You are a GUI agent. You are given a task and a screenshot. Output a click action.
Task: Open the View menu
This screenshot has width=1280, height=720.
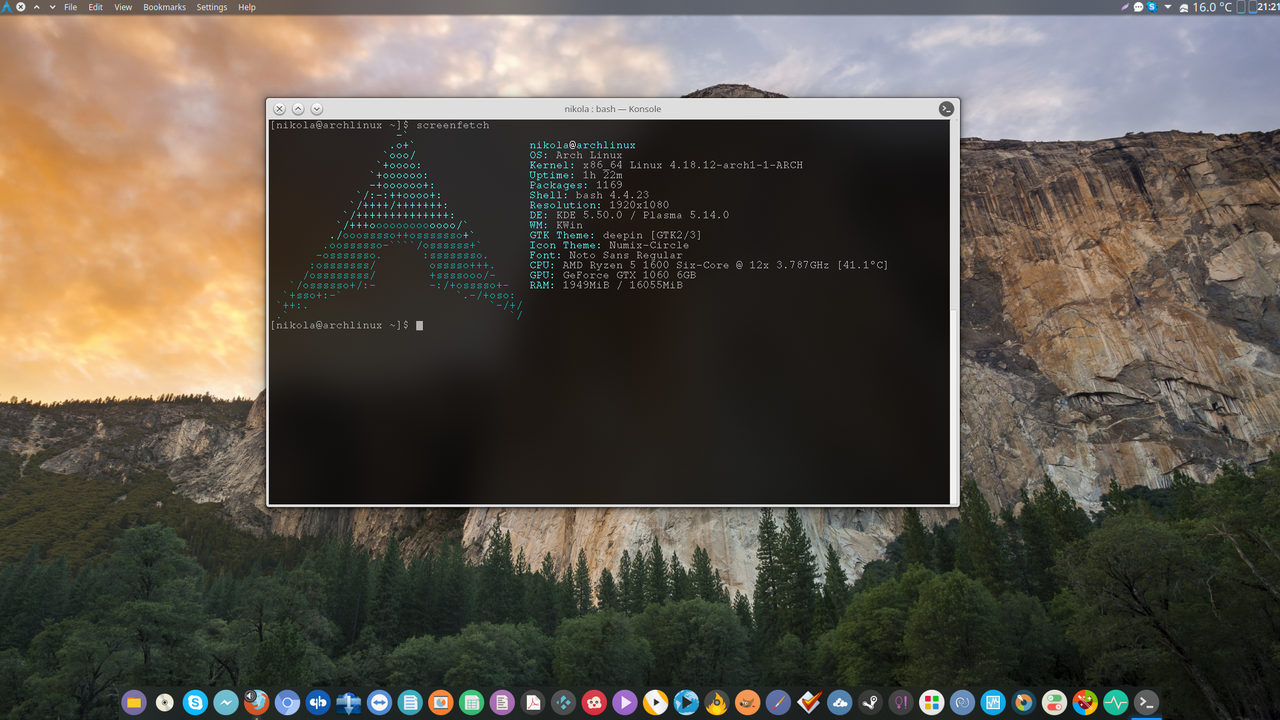123,7
